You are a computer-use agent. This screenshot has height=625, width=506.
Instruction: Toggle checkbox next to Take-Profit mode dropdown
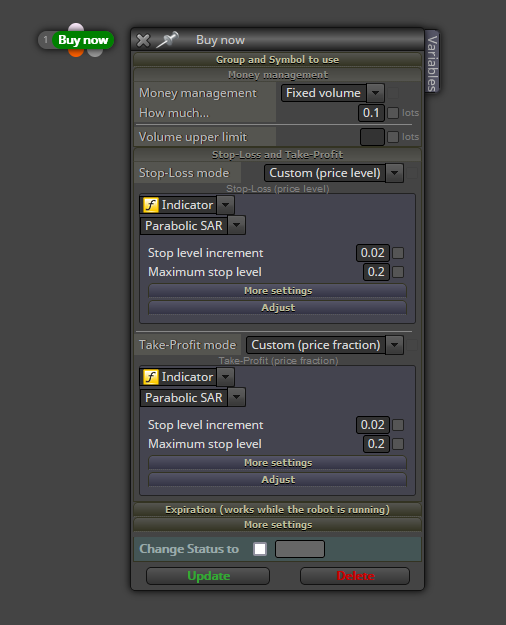point(412,345)
